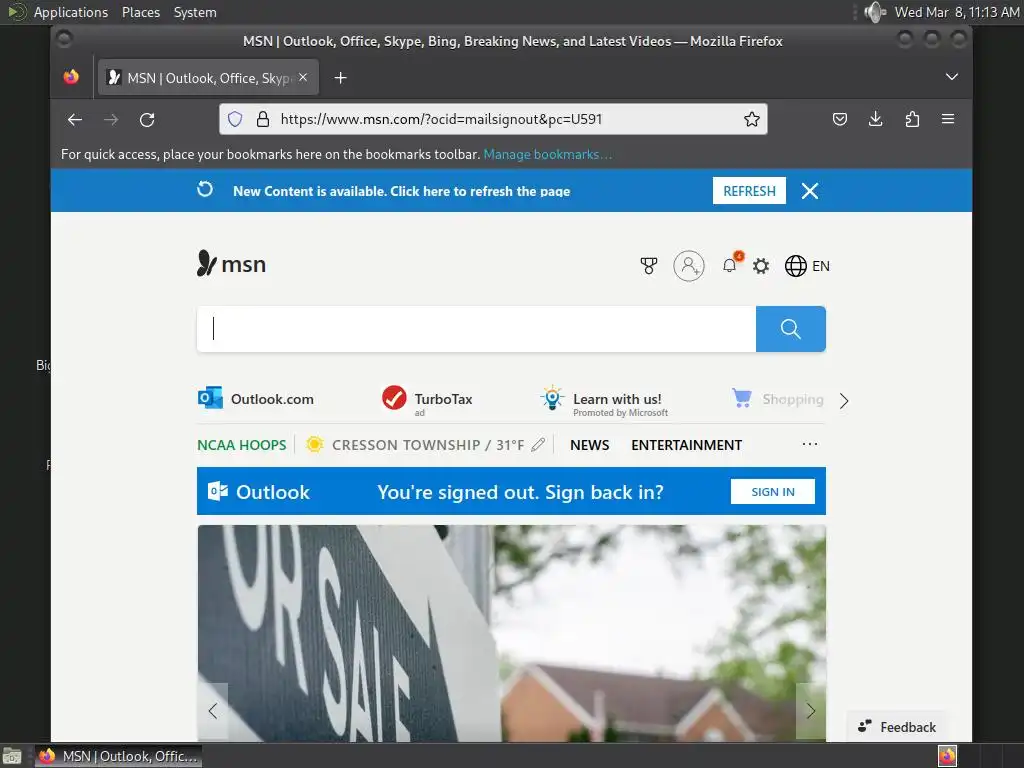
Task: Open the clock showing Wed Mar 8
Action: (x=957, y=12)
